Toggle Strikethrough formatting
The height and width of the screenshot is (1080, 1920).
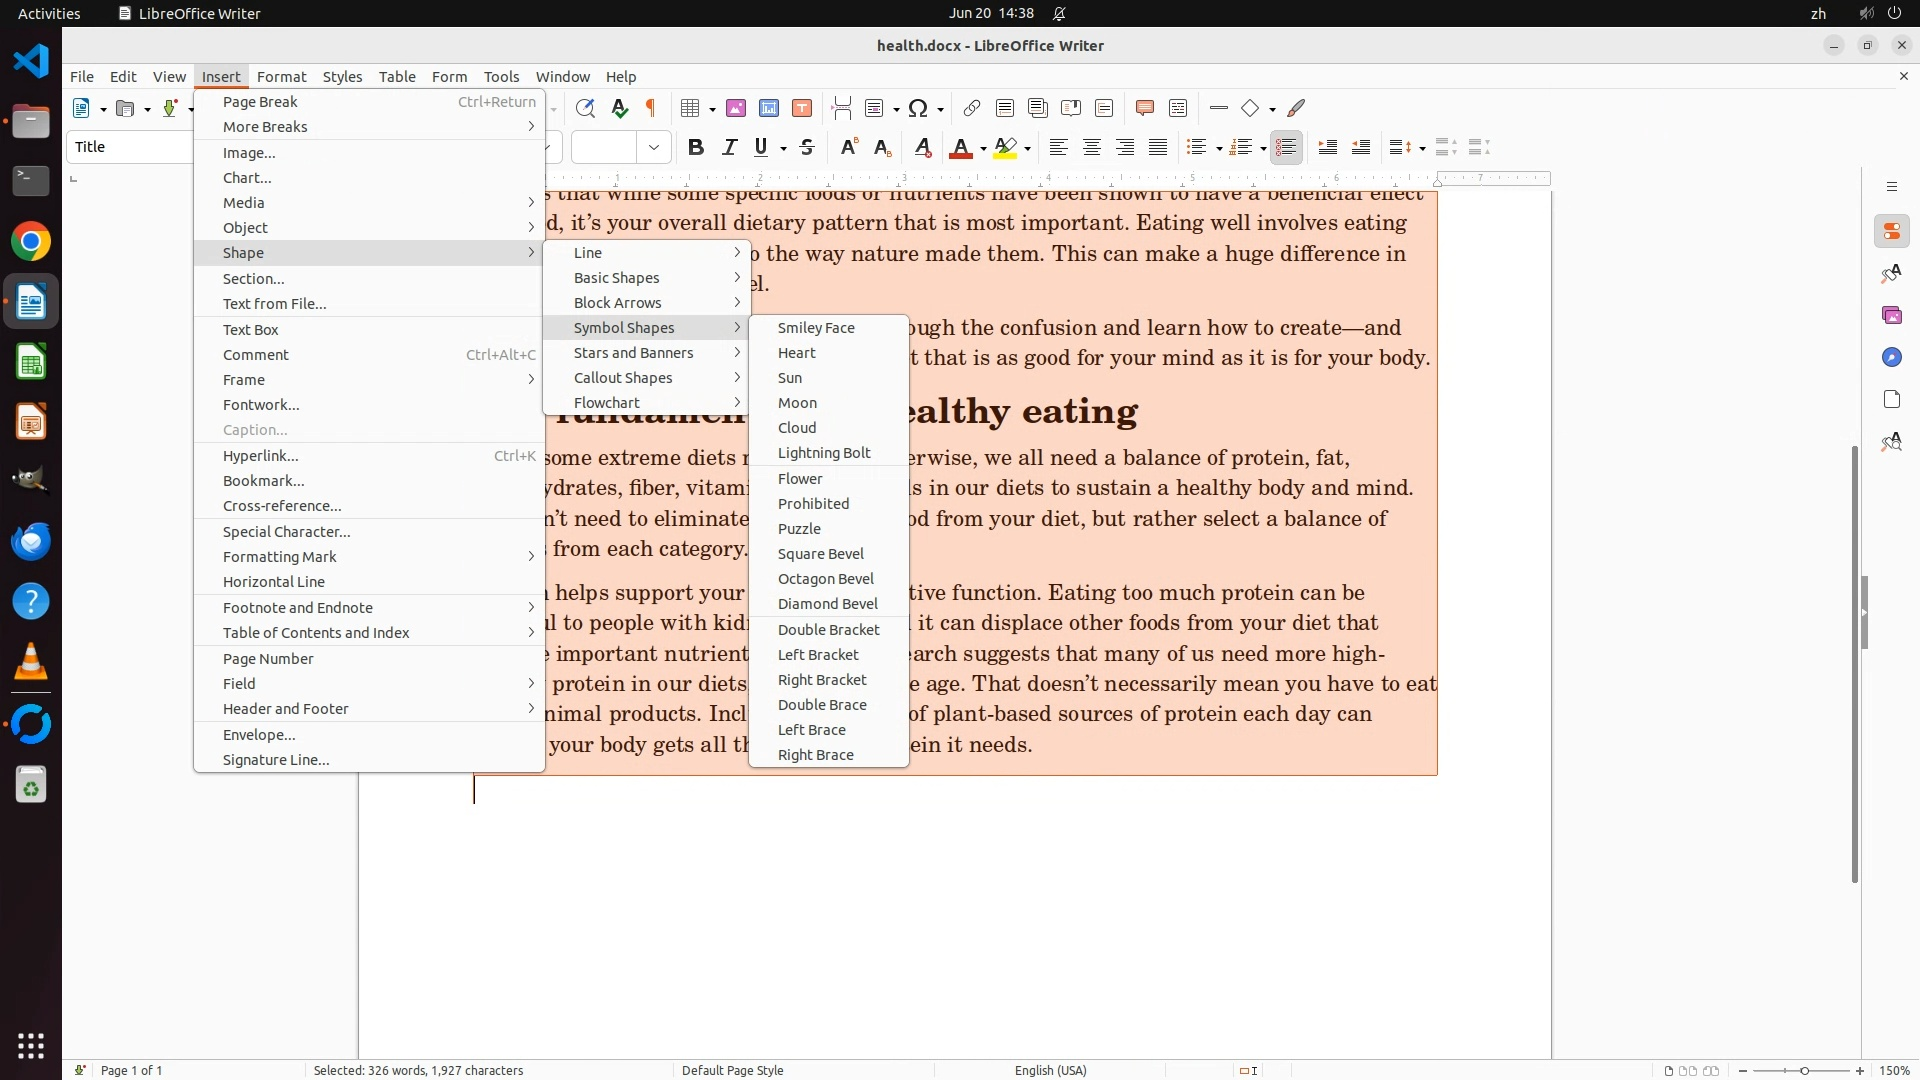coord(807,148)
